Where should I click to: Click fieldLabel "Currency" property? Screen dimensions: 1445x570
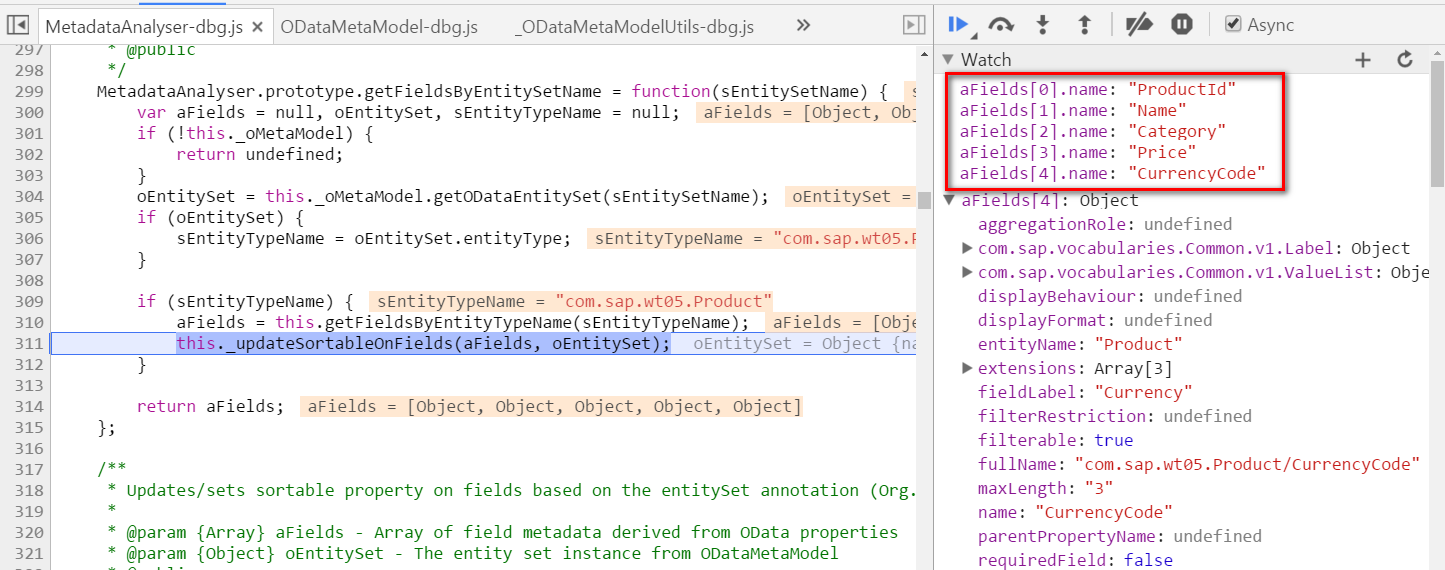click(x=1086, y=392)
